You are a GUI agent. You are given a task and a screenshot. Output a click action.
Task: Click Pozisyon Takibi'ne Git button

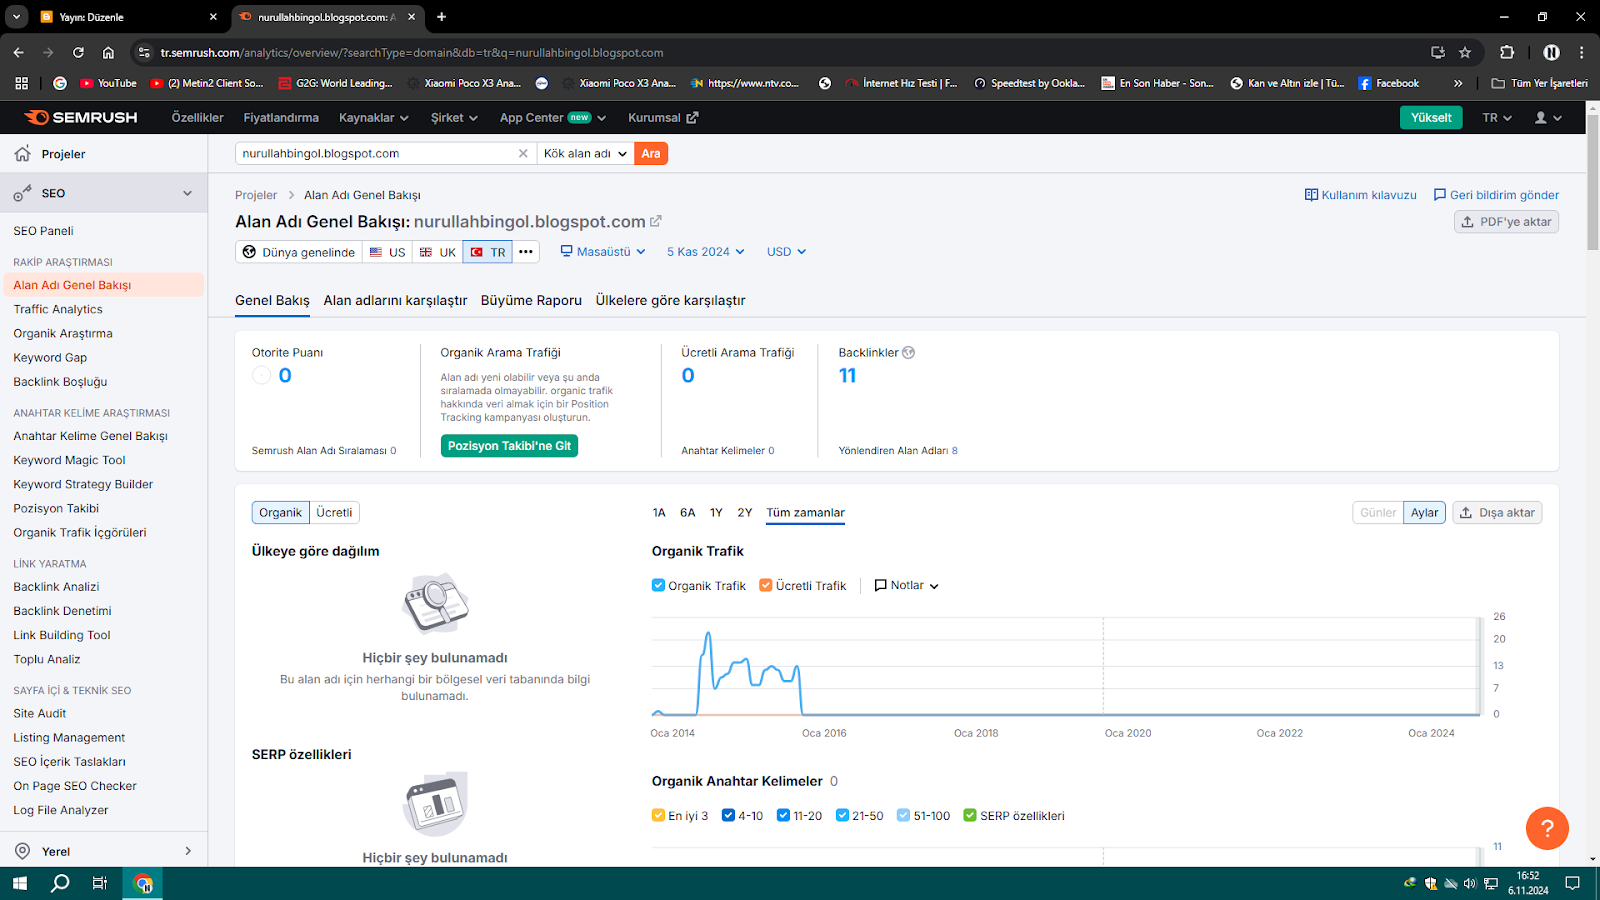click(x=509, y=446)
